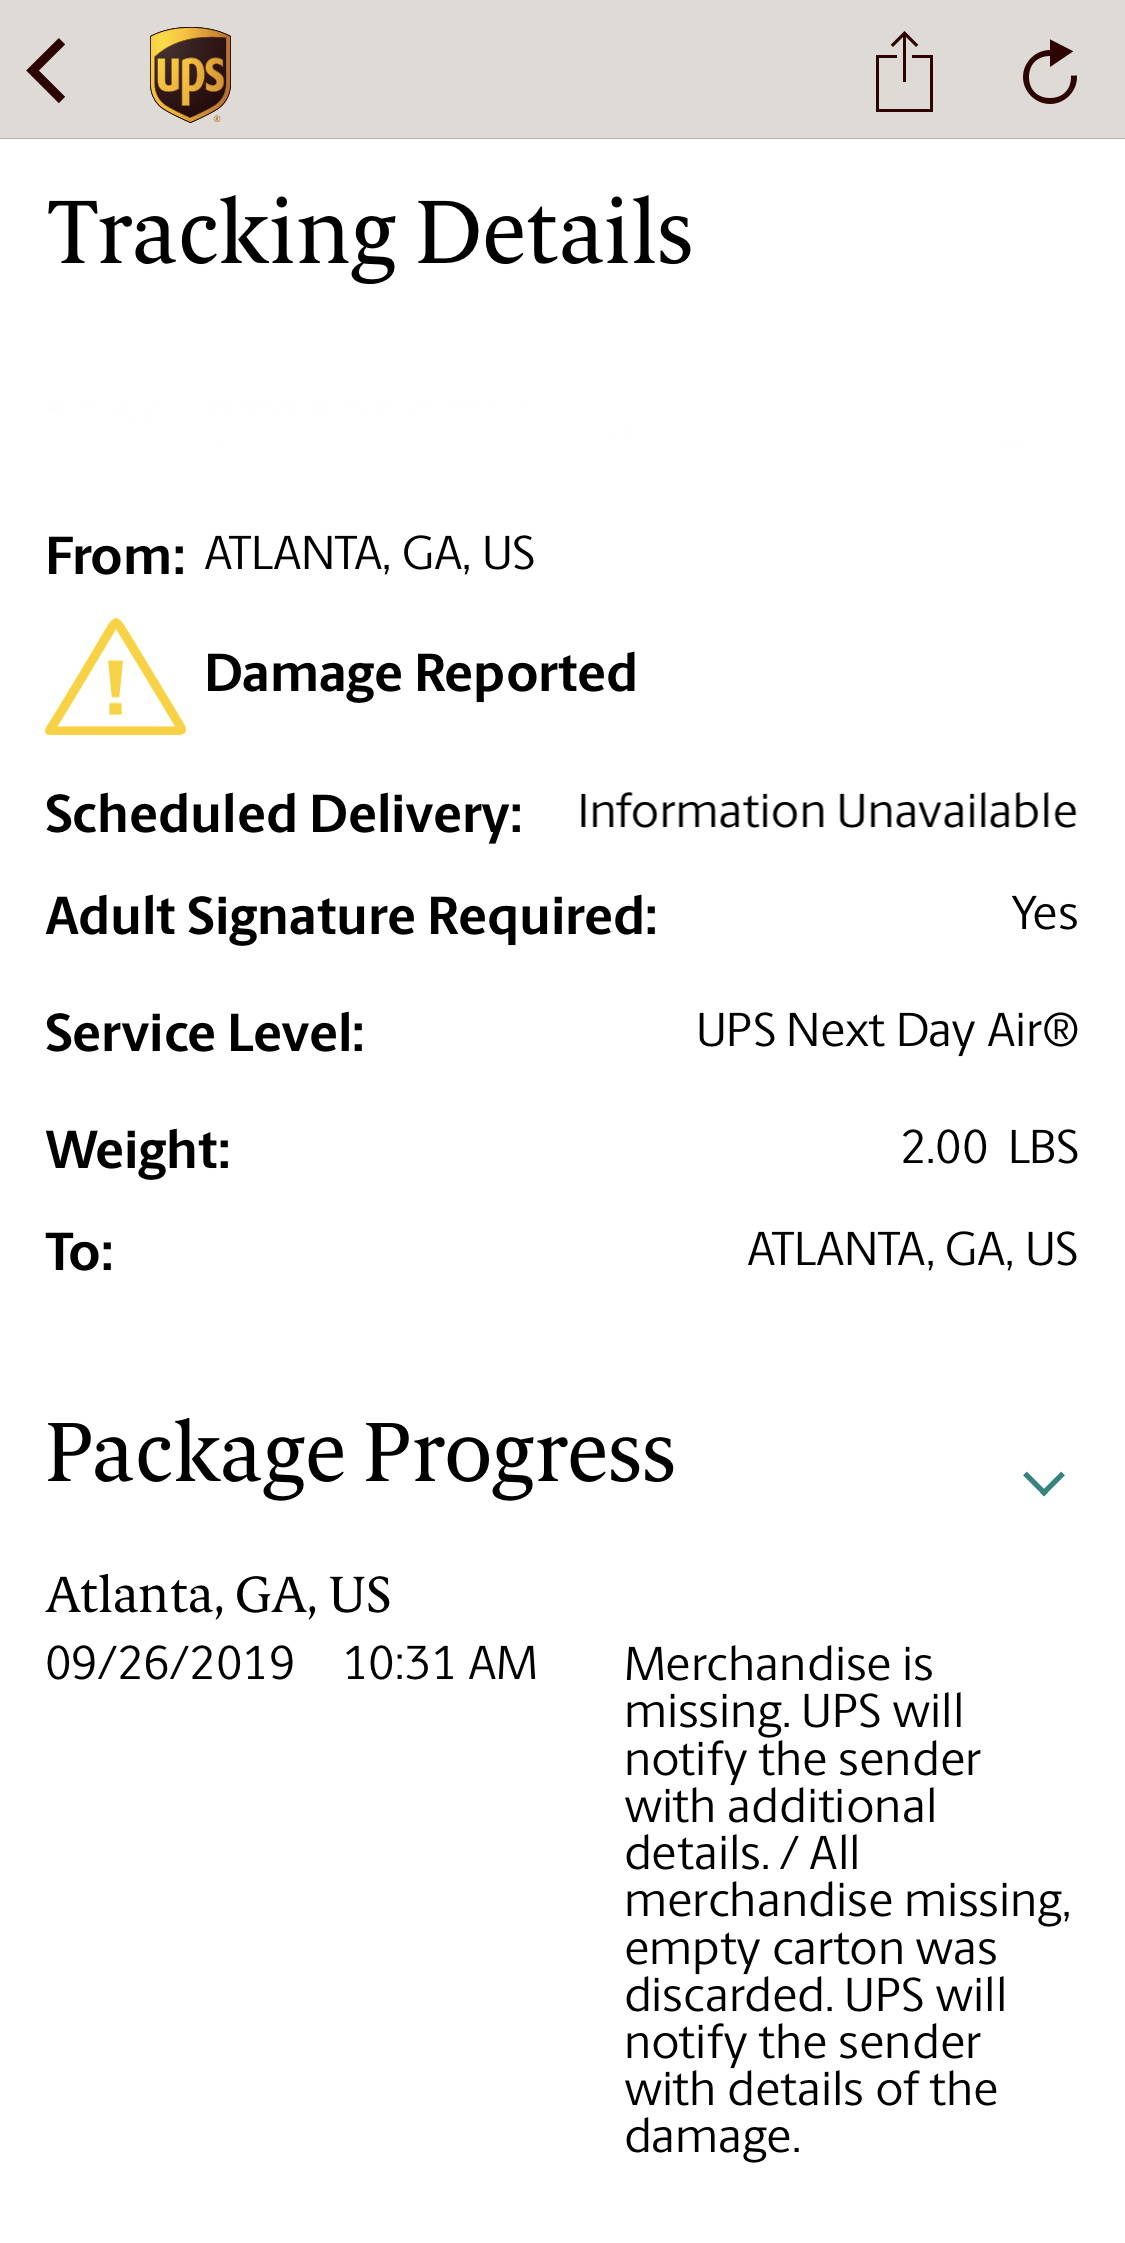The height and width of the screenshot is (2243, 1125).
Task: Tap the Service Level label
Action: click(205, 1033)
